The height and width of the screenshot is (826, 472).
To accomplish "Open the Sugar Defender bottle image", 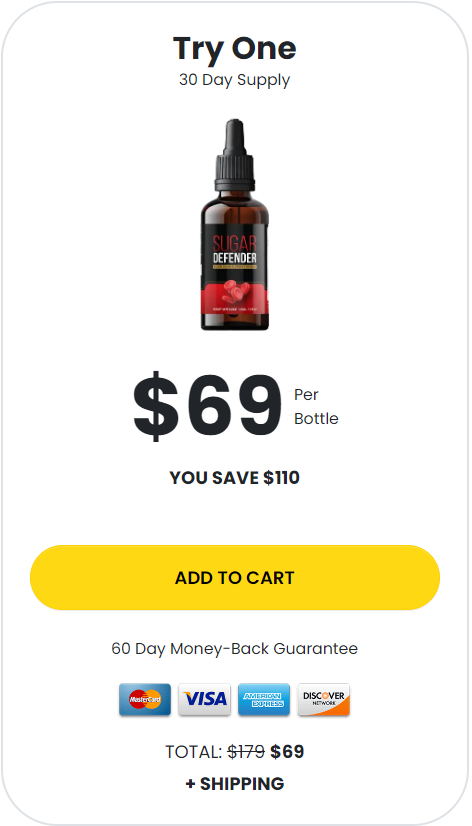I will pos(235,225).
